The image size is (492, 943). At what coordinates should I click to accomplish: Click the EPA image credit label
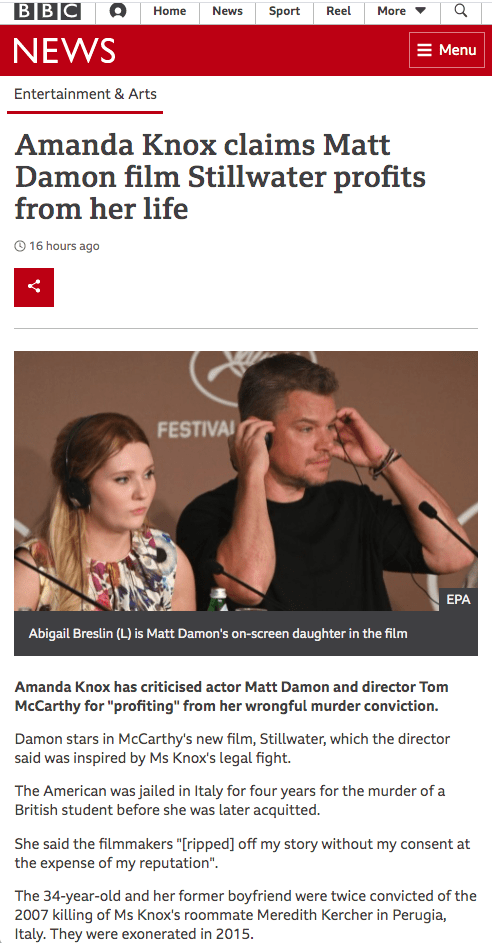coord(458,600)
